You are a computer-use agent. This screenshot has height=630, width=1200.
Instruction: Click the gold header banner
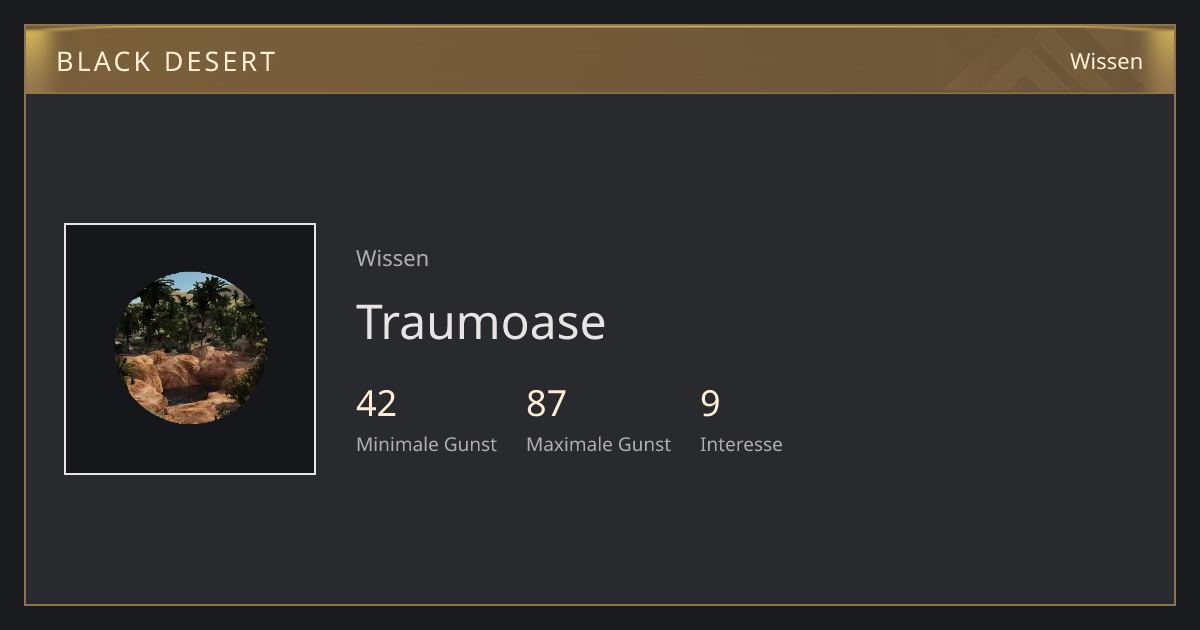pos(600,60)
